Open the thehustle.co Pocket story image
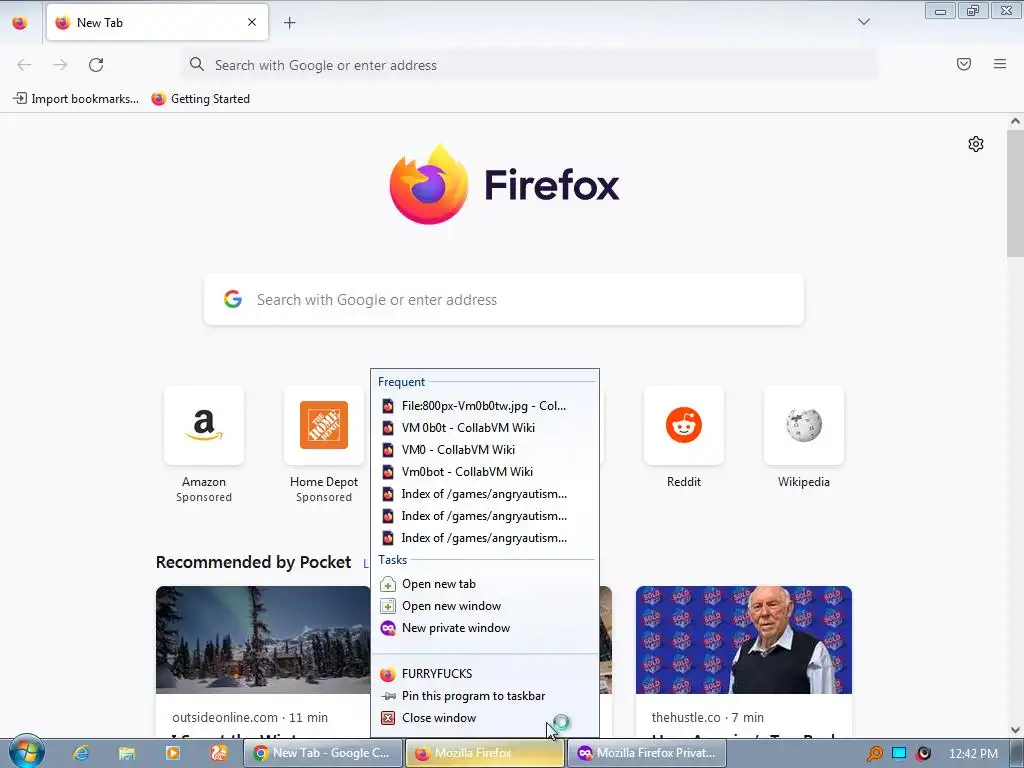1024x768 pixels. [x=744, y=640]
